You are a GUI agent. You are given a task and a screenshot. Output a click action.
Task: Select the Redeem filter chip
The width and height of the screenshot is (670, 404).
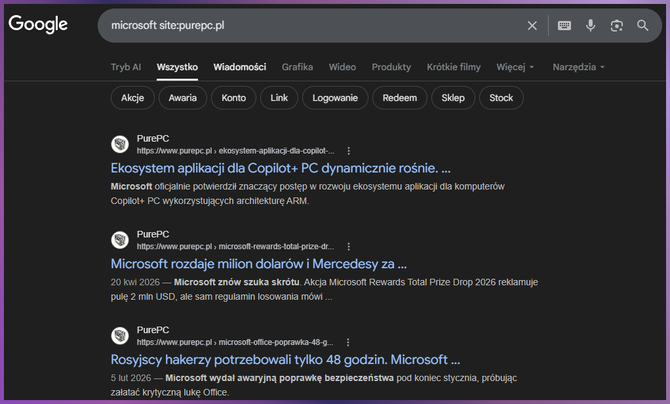(400, 98)
